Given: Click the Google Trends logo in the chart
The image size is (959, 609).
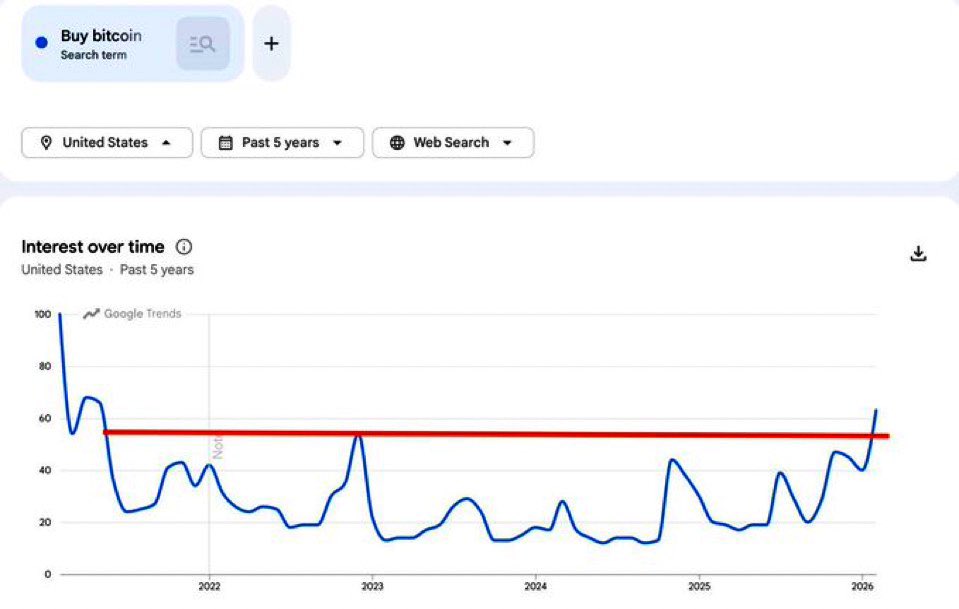Looking at the screenshot, I should pyautogui.click(x=133, y=314).
